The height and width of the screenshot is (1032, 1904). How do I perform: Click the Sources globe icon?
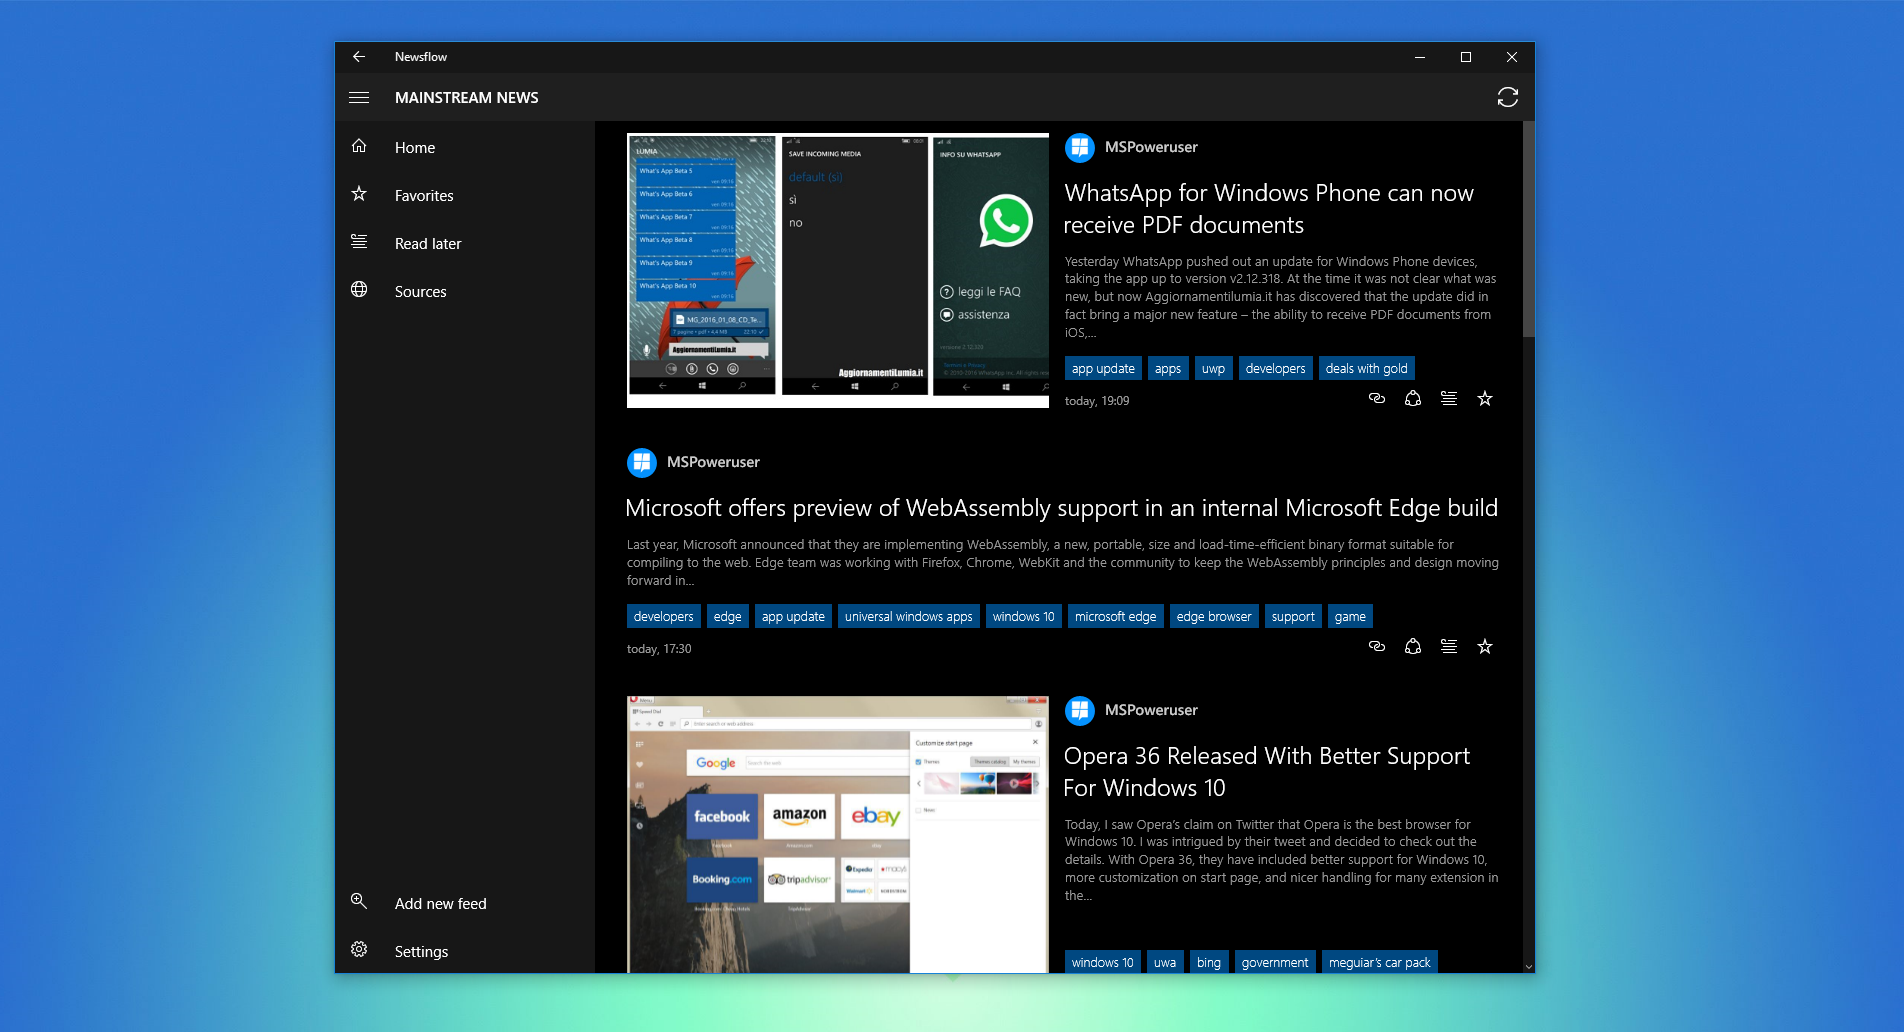point(359,290)
